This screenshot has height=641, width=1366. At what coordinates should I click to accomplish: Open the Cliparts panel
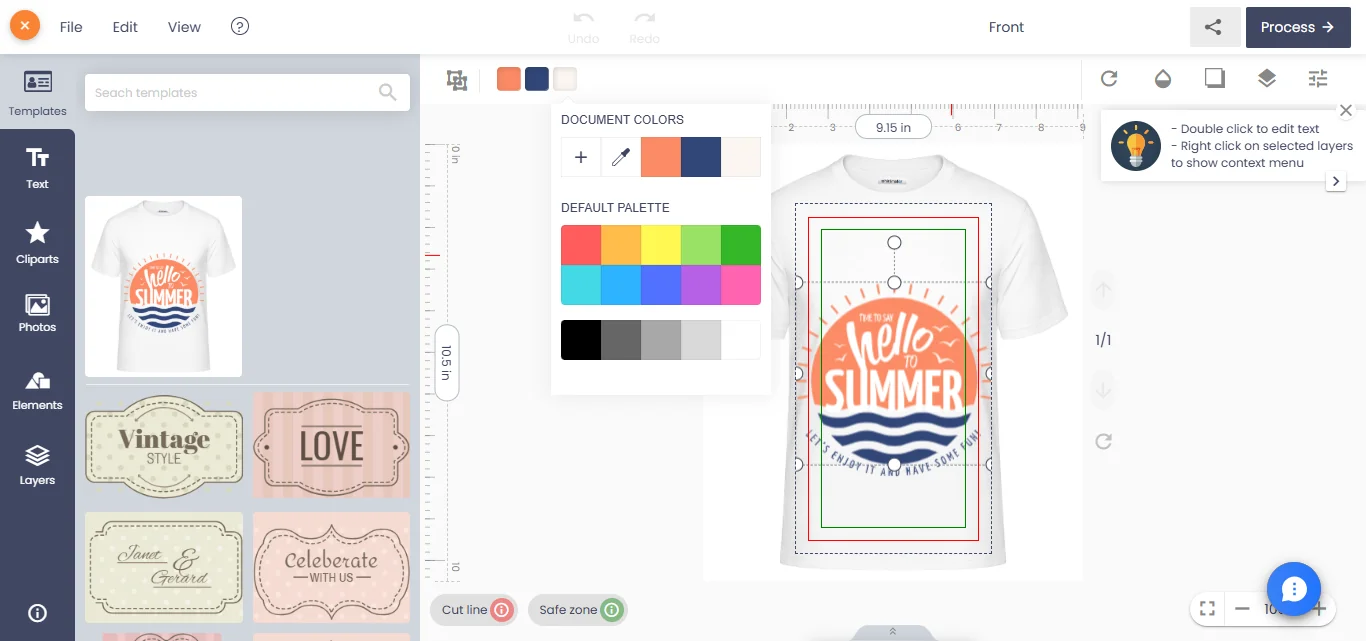click(37, 243)
